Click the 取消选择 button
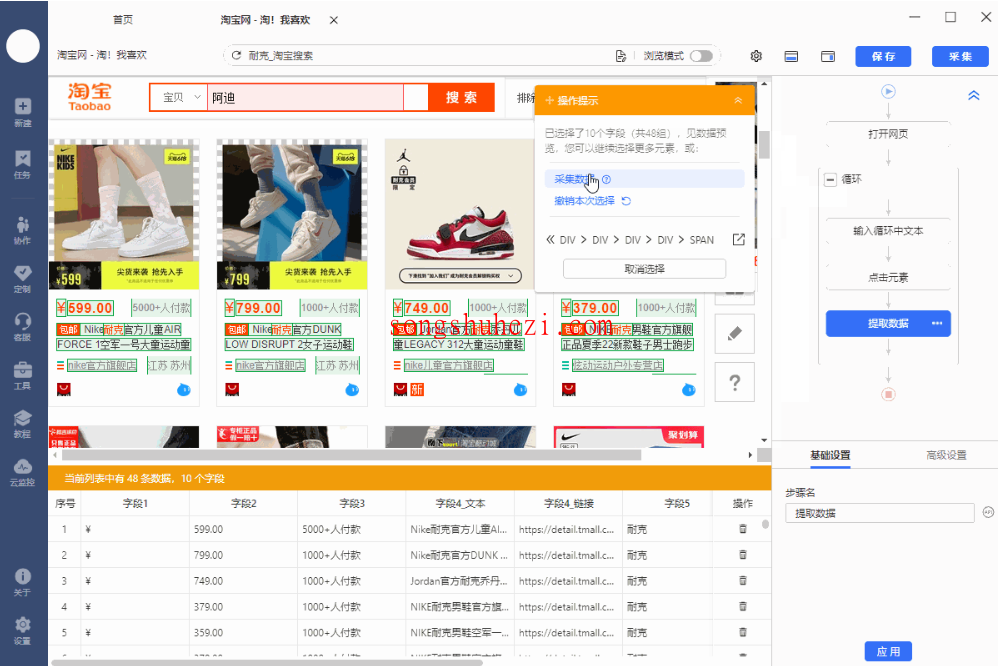This screenshot has height=666, width=1000. 644,269
